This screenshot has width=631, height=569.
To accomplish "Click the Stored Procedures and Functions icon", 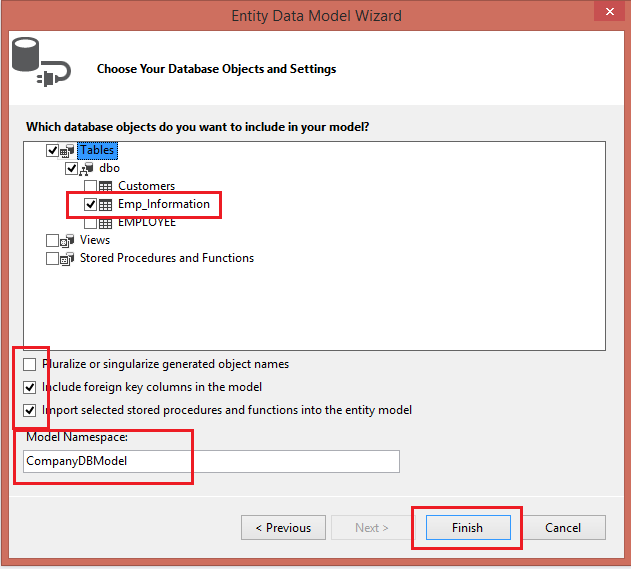I will [68, 259].
